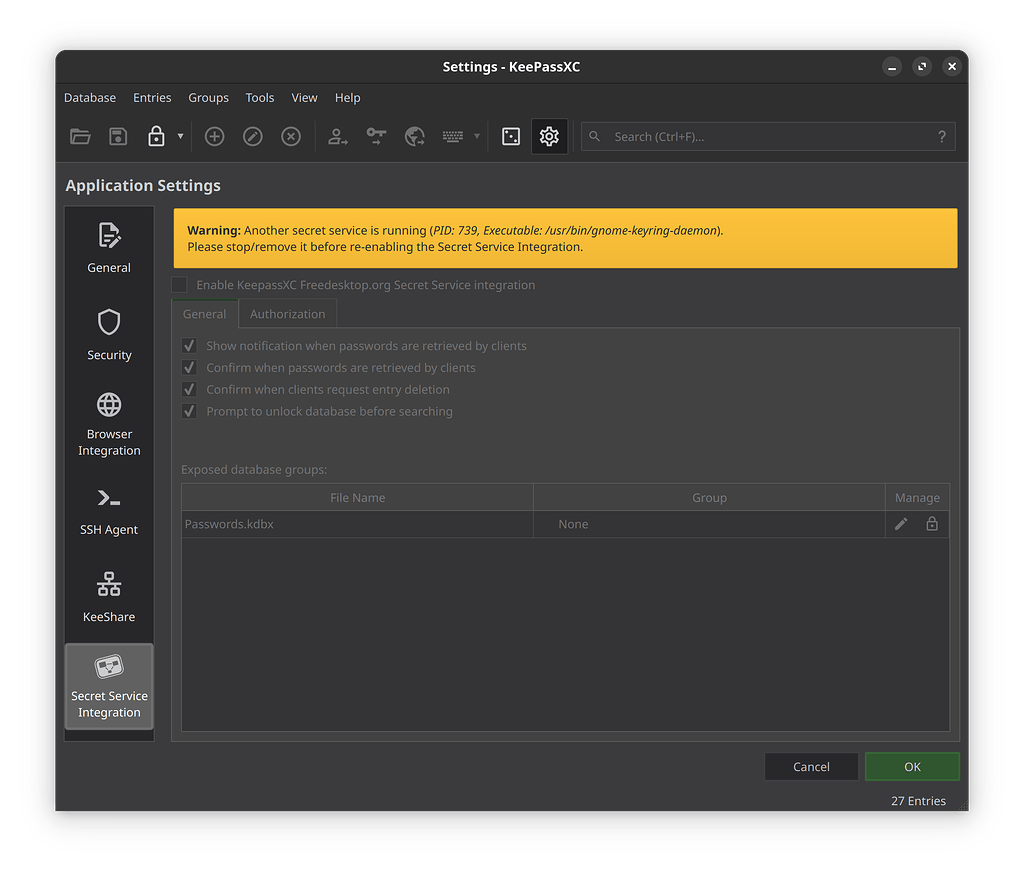
Task: Open the auto-type dropdown arrow
Action: click(475, 136)
